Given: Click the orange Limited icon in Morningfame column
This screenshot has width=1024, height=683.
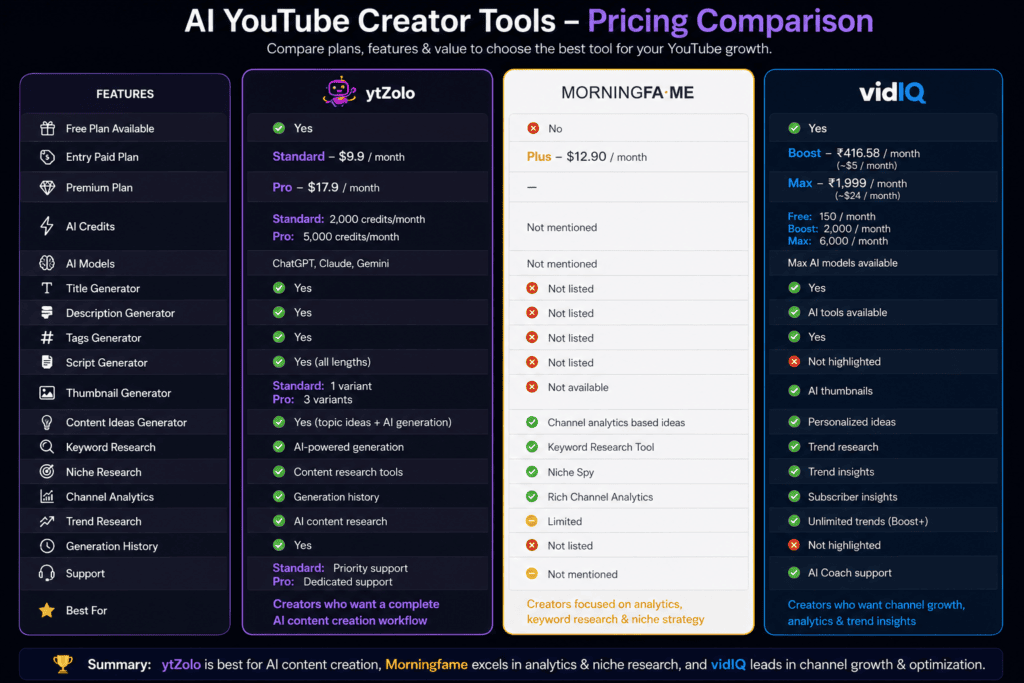Looking at the screenshot, I should tap(532, 521).
